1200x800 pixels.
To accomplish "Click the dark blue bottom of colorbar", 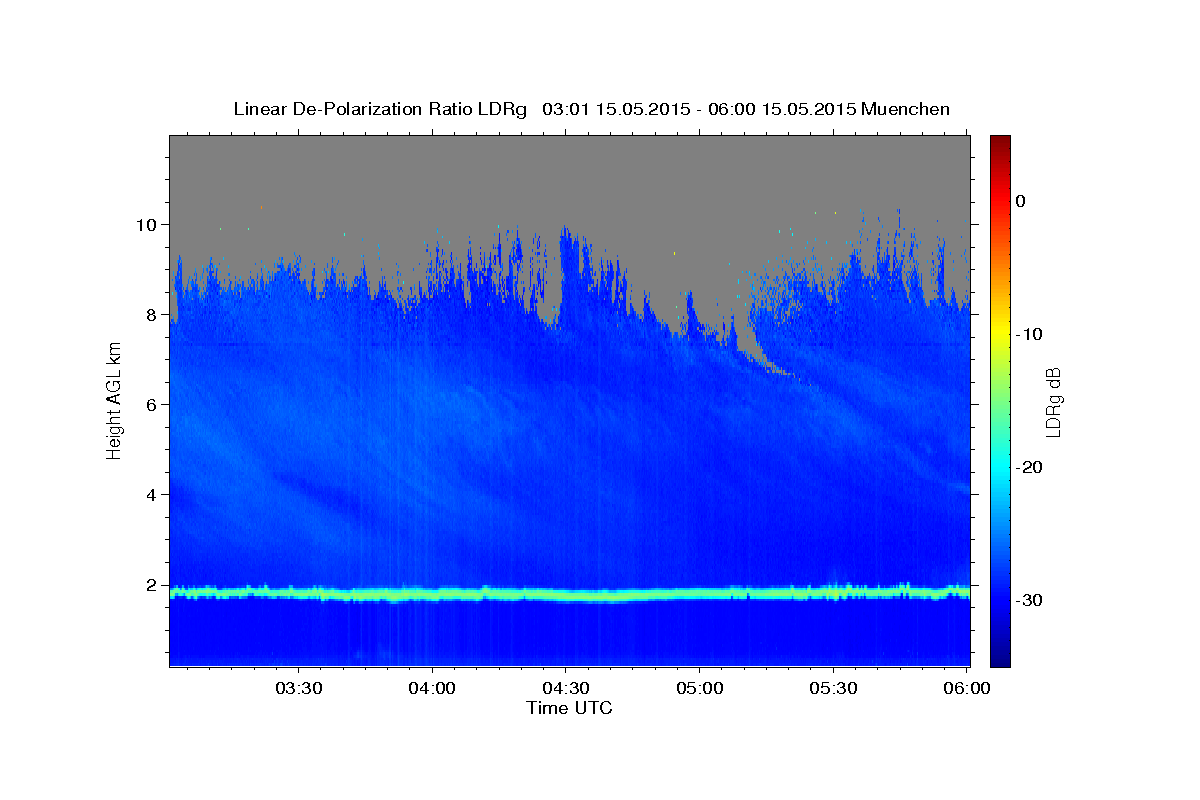I will (1000, 655).
